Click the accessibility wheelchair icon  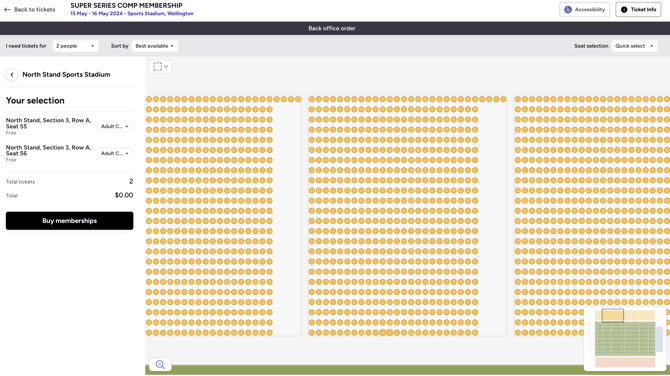pyautogui.click(x=568, y=9)
